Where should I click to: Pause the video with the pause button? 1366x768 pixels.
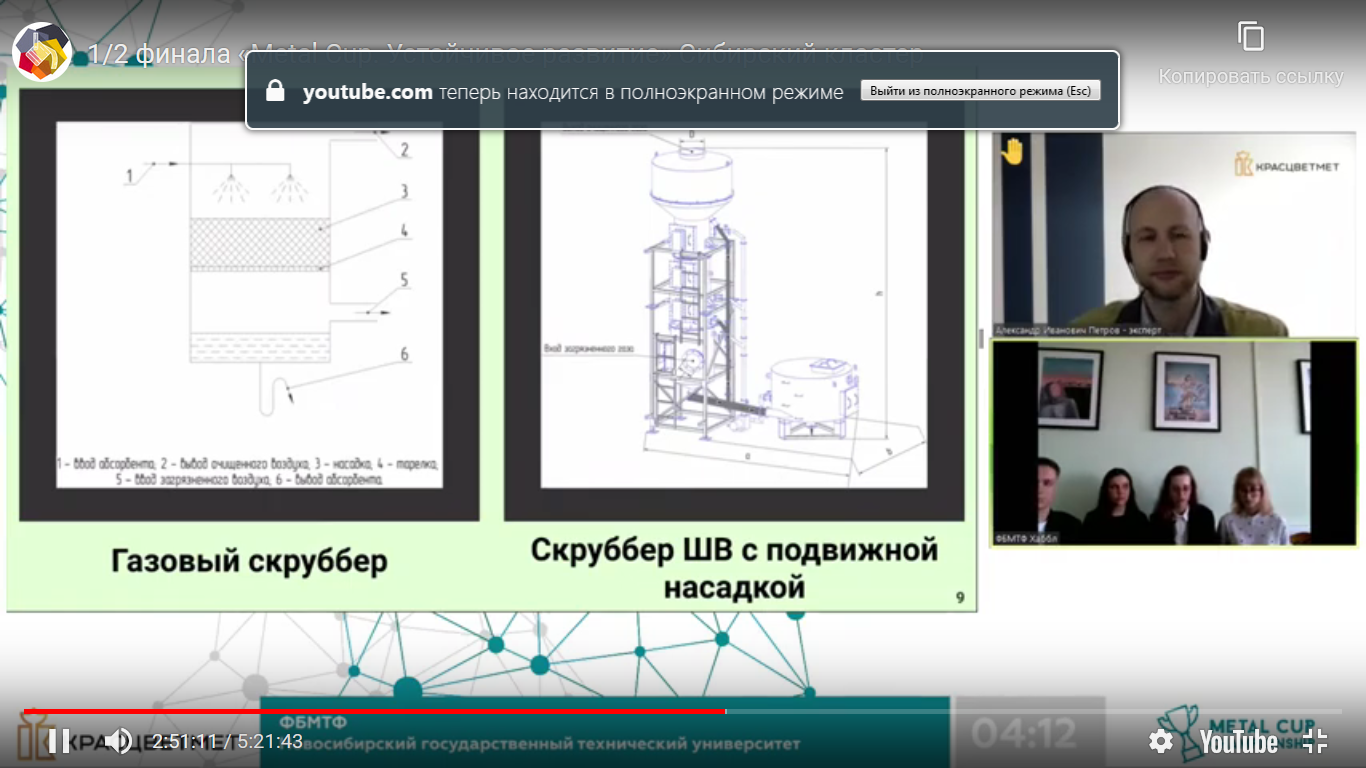click(59, 741)
